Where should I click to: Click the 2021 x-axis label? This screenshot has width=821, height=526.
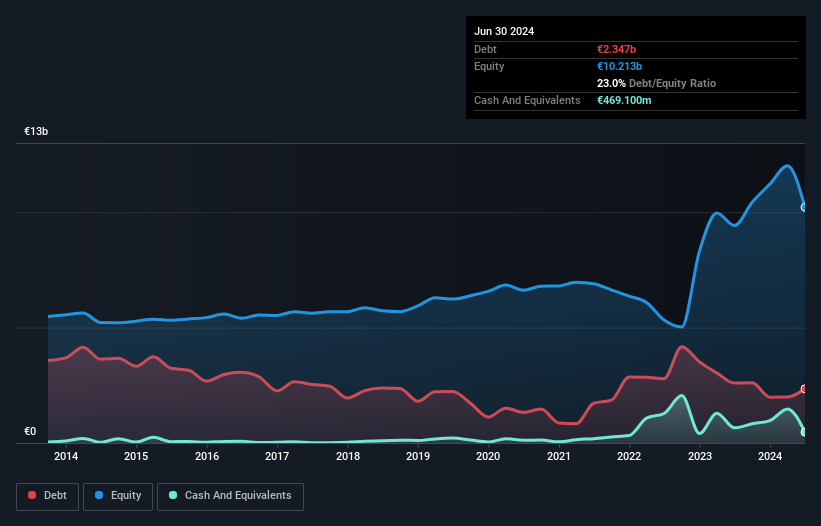(x=559, y=456)
